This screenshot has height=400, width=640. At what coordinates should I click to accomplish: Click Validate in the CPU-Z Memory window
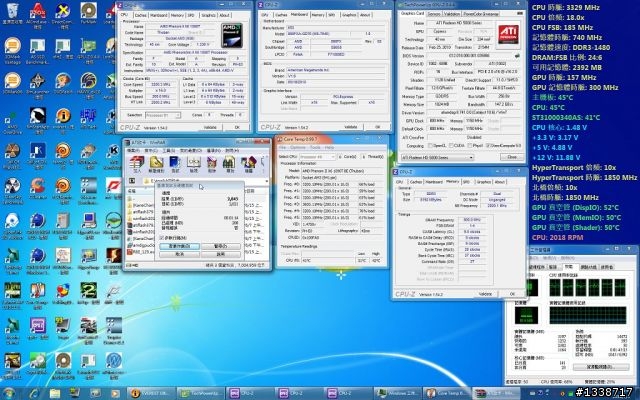pyautogui.click(x=485, y=294)
